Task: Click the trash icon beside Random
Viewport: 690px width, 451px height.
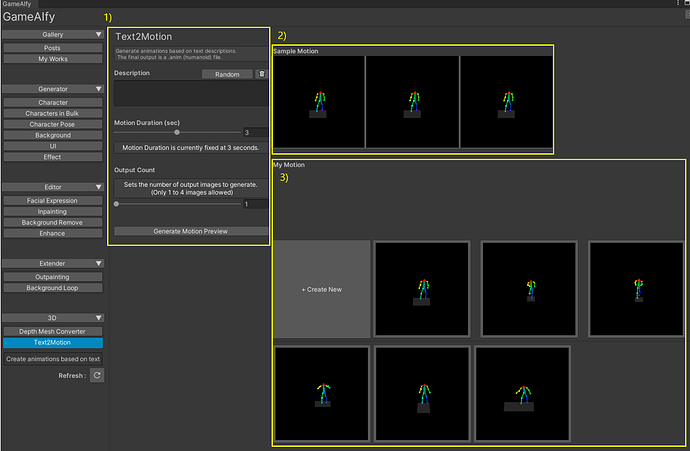Action: point(262,74)
